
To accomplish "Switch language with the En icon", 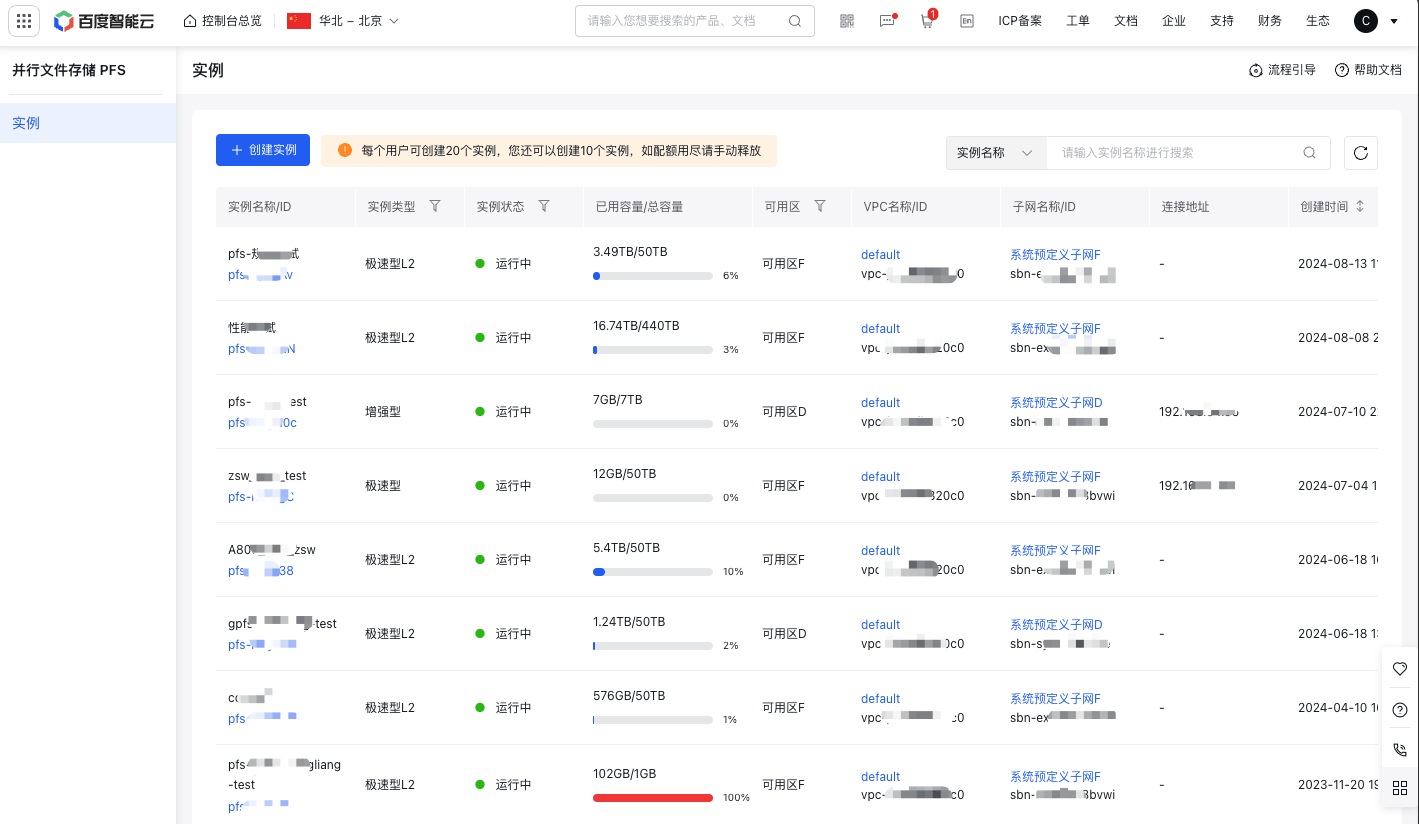I will [x=967, y=20].
